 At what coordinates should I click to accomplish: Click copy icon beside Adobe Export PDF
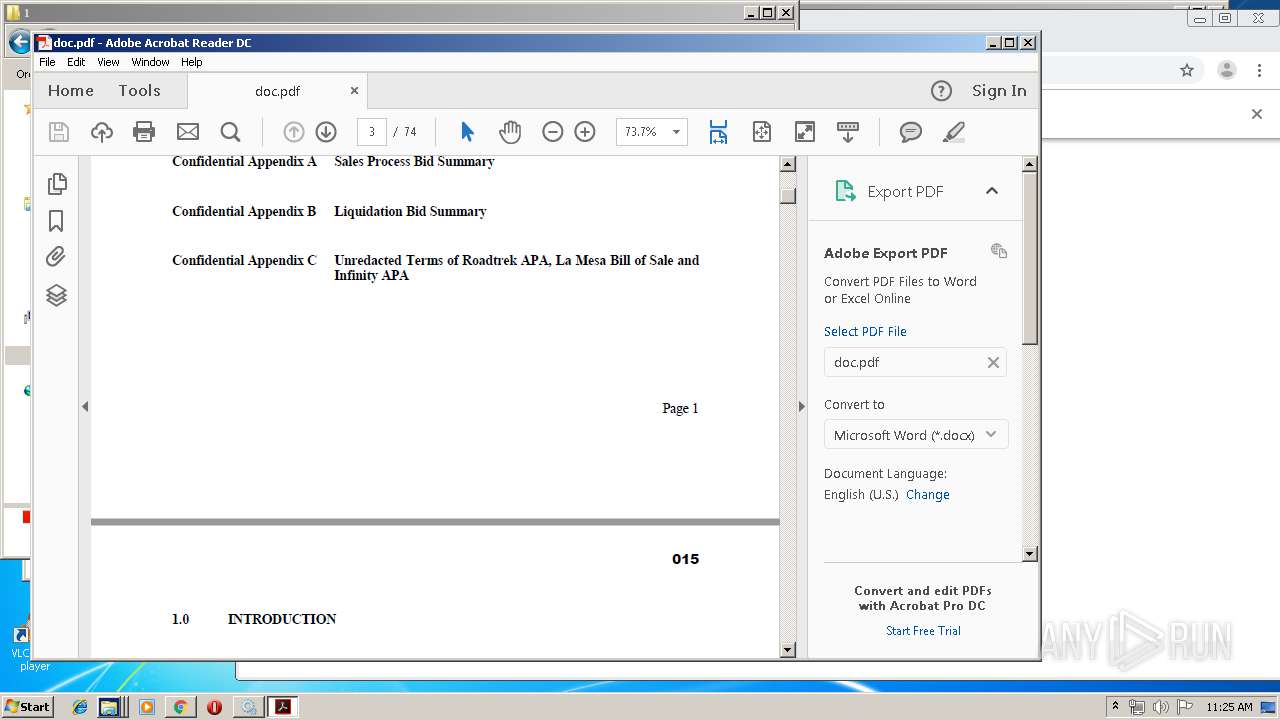(x=999, y=251)
